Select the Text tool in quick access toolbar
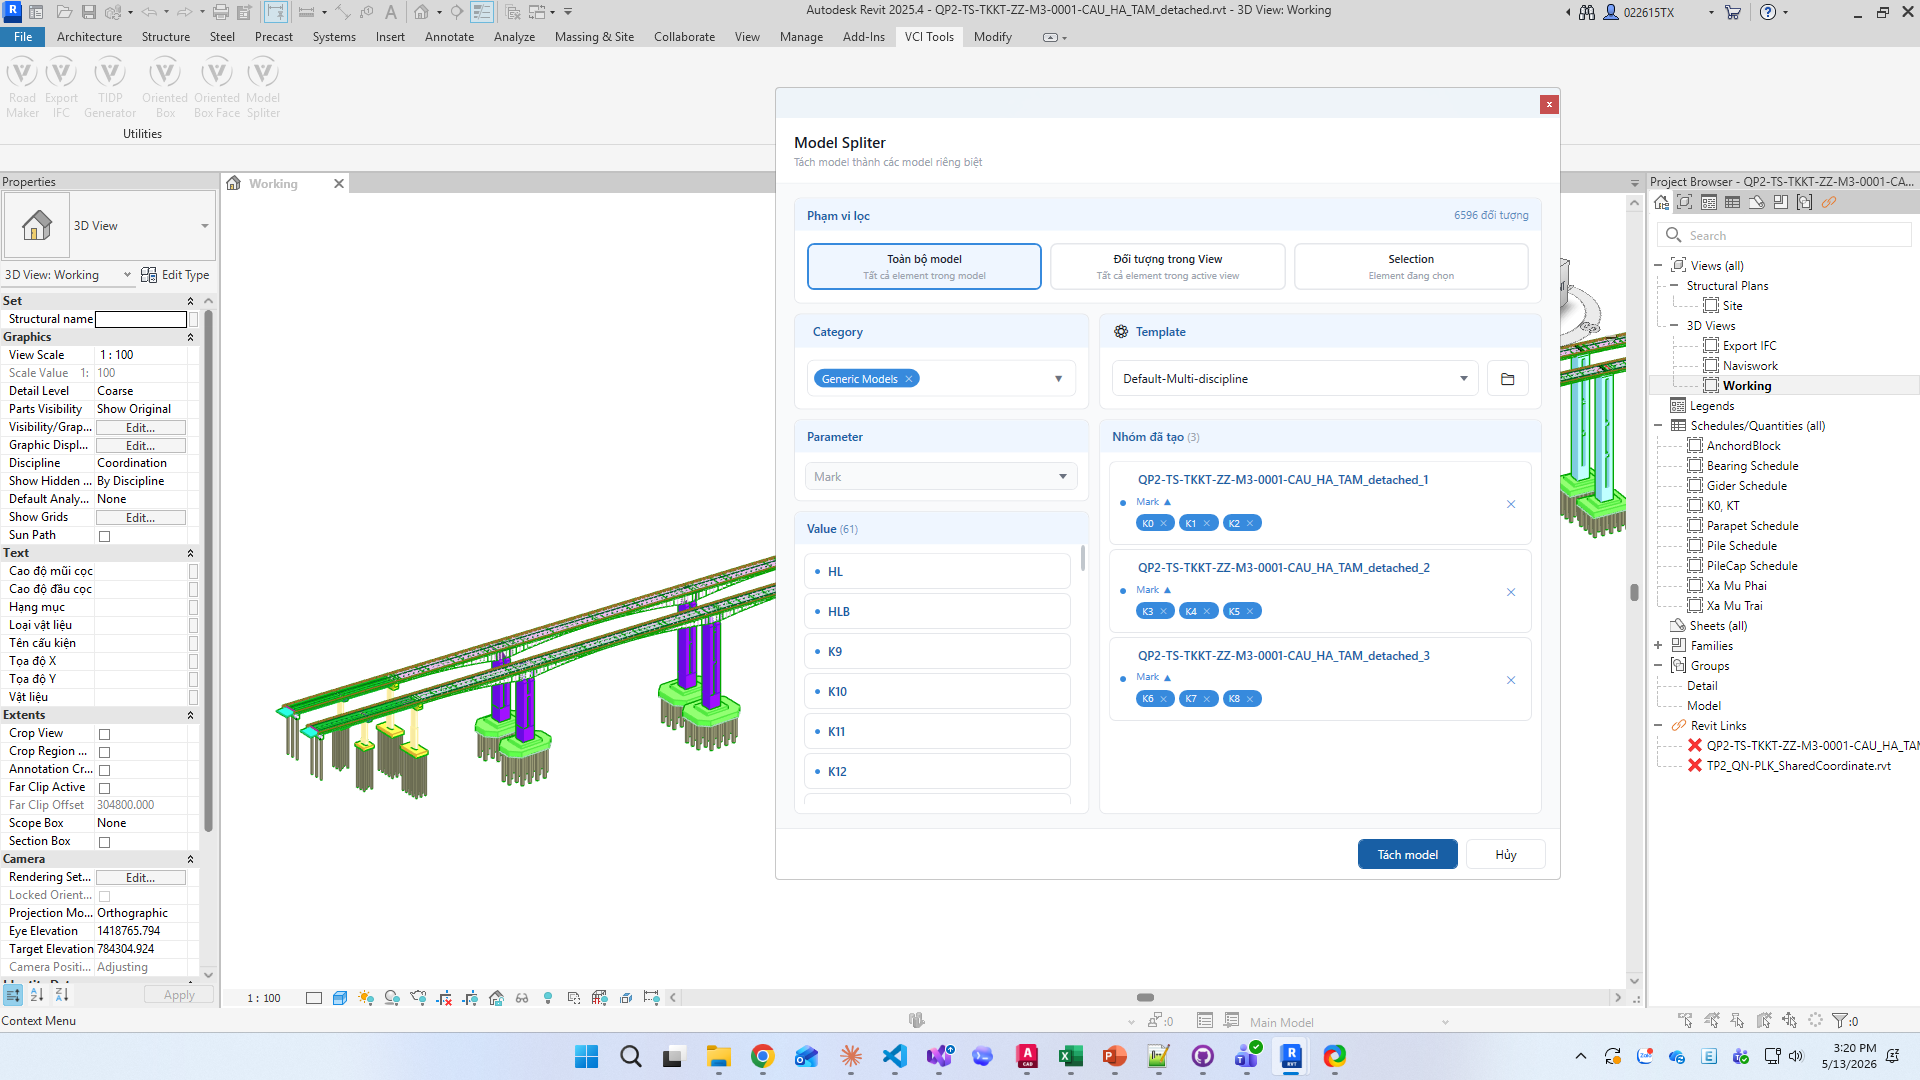Viewport: 1920px width, 1080px height. pyautogui.click(x=390, y=12)
